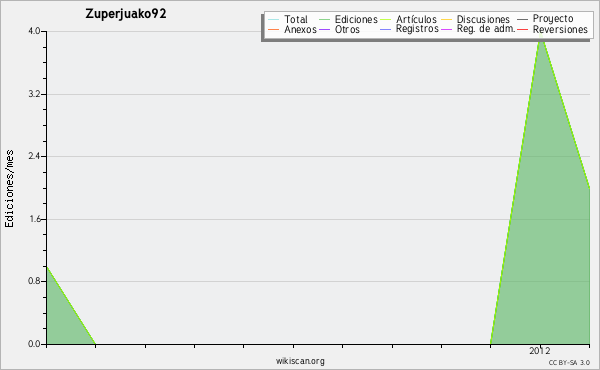The height and width of the screenshot is (370, 600).
Task: Click the Ediciones/mes y-axis title
Action: [x=9, y=189]
